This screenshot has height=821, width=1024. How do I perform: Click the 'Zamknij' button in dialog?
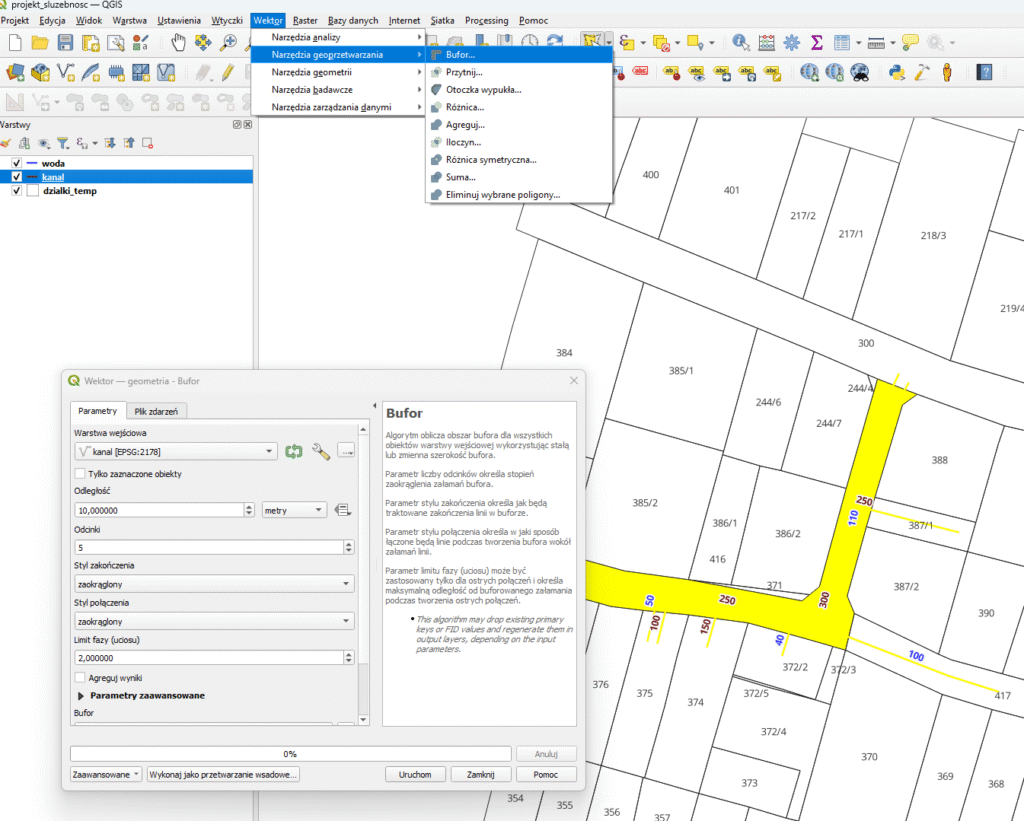(473, 774)
